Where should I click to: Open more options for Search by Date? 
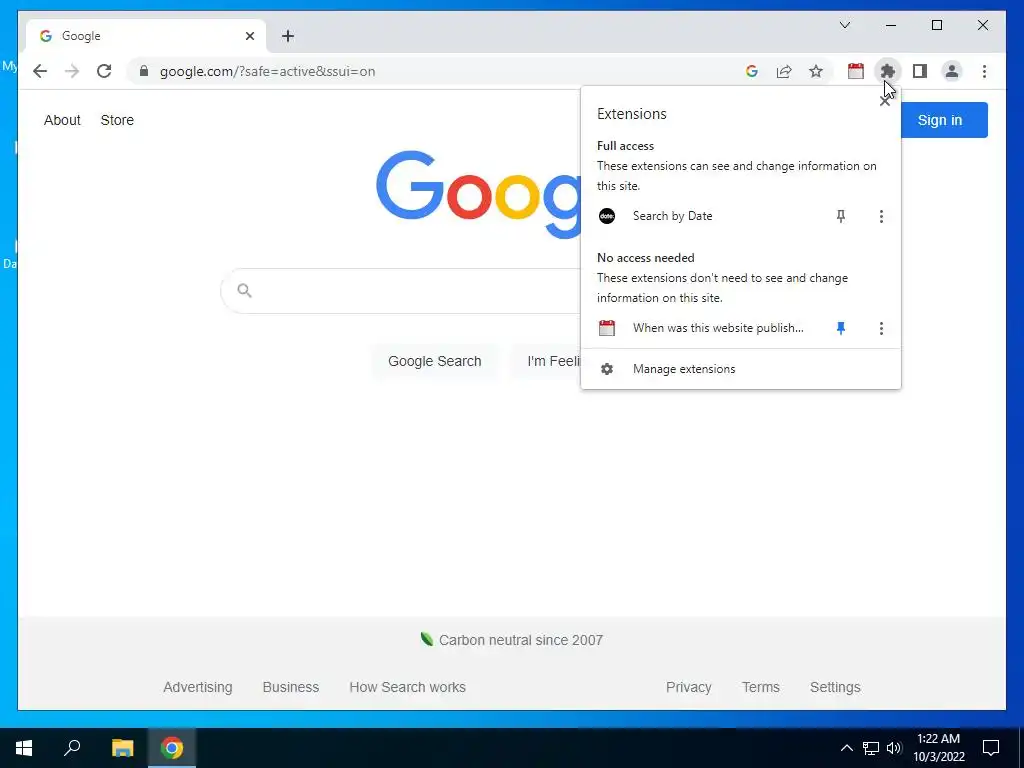881,216
